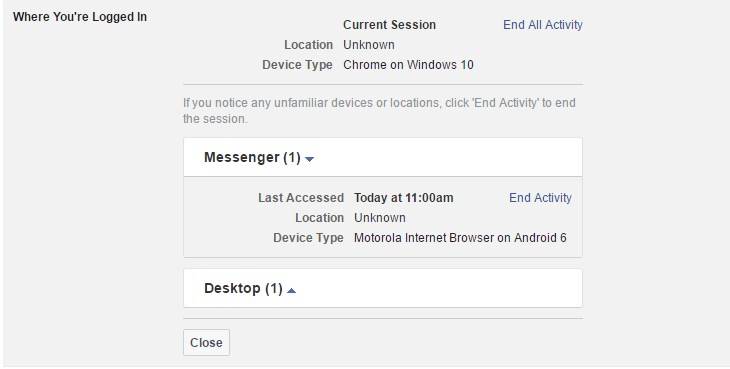Viewport: 730px width, 369px height.
Task: Select Motorola Internet Browser on Android 6 text
Action: coord(460,238)
